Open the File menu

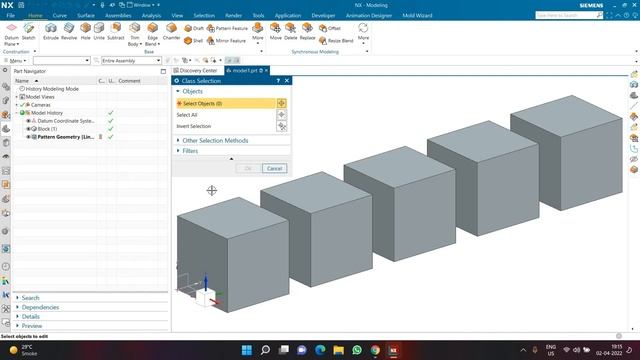11,16
